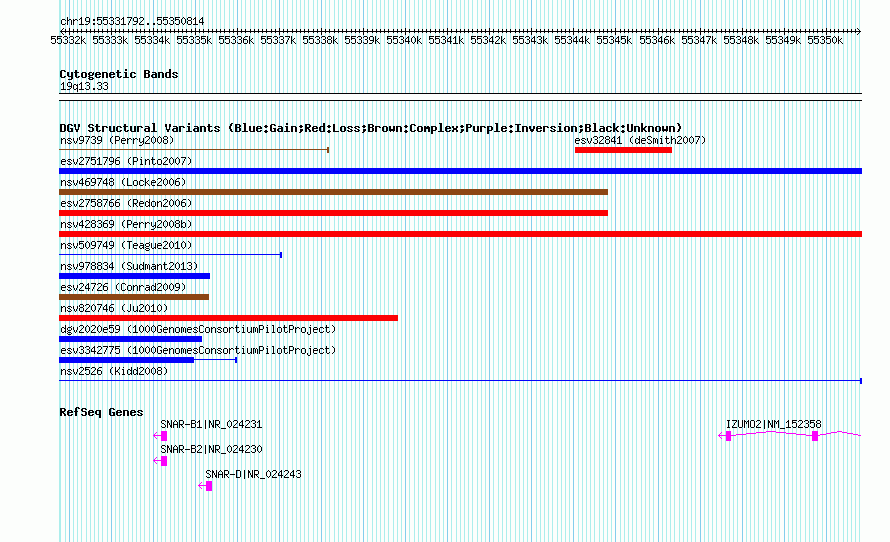Select the brown esv24726 complex bar
Viewport: 890px width, 542px height.
[x=134, y=297]
